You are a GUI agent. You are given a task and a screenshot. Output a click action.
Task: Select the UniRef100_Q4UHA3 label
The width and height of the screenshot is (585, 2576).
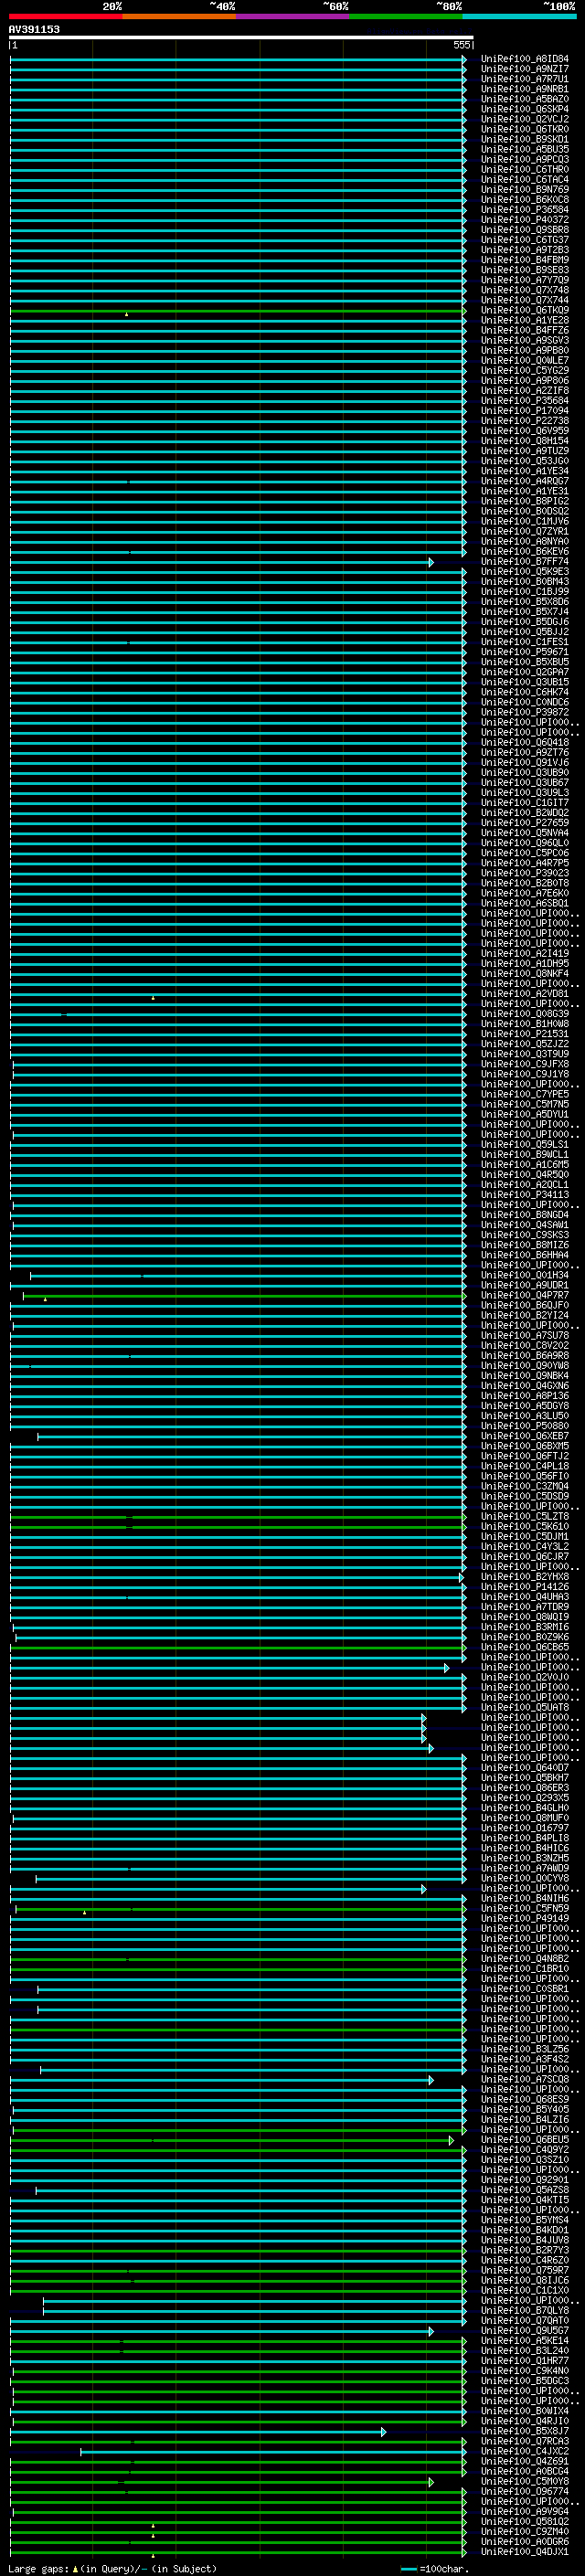[524, 1597]
